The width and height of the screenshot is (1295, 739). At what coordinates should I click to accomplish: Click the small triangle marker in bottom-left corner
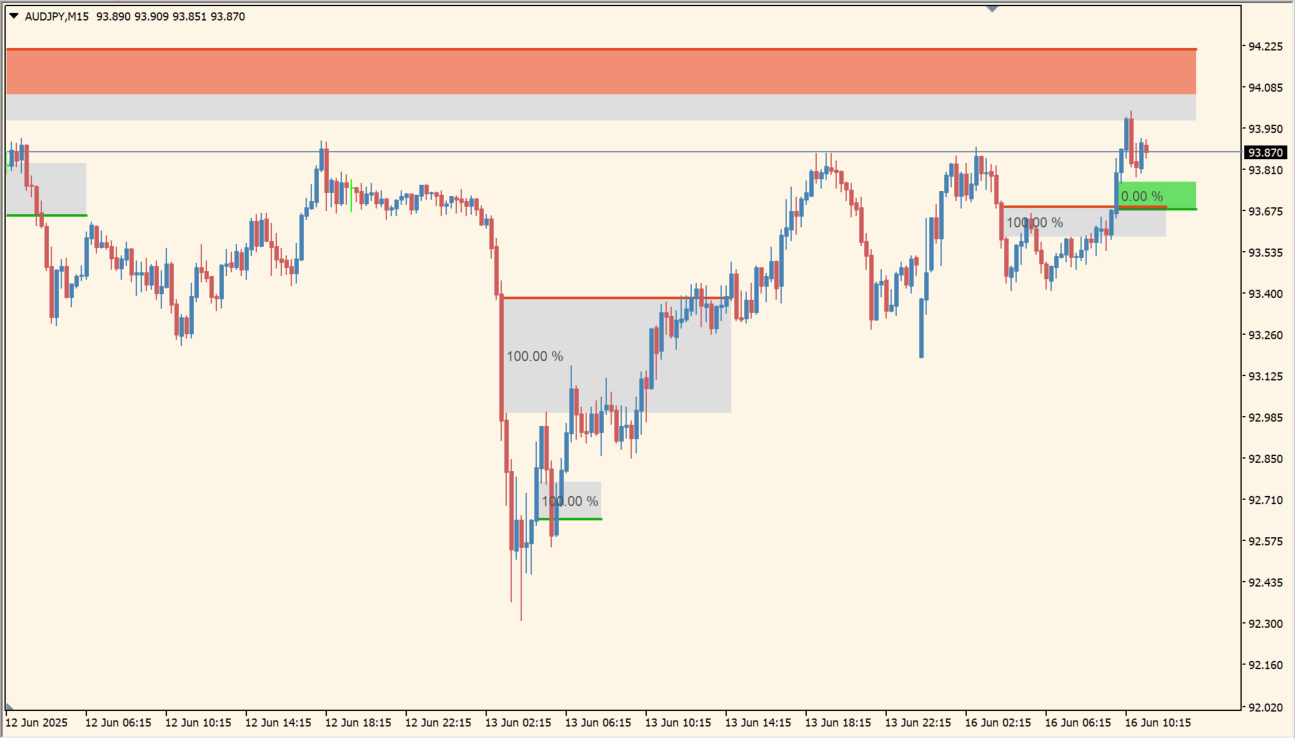9,706
